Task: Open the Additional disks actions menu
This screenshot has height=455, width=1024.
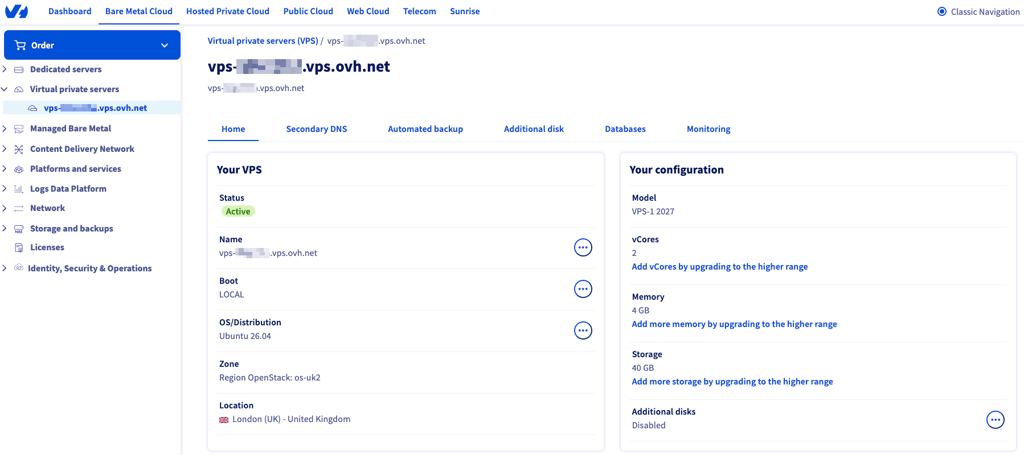Action: pyautogui.click(x=995, y=420)
